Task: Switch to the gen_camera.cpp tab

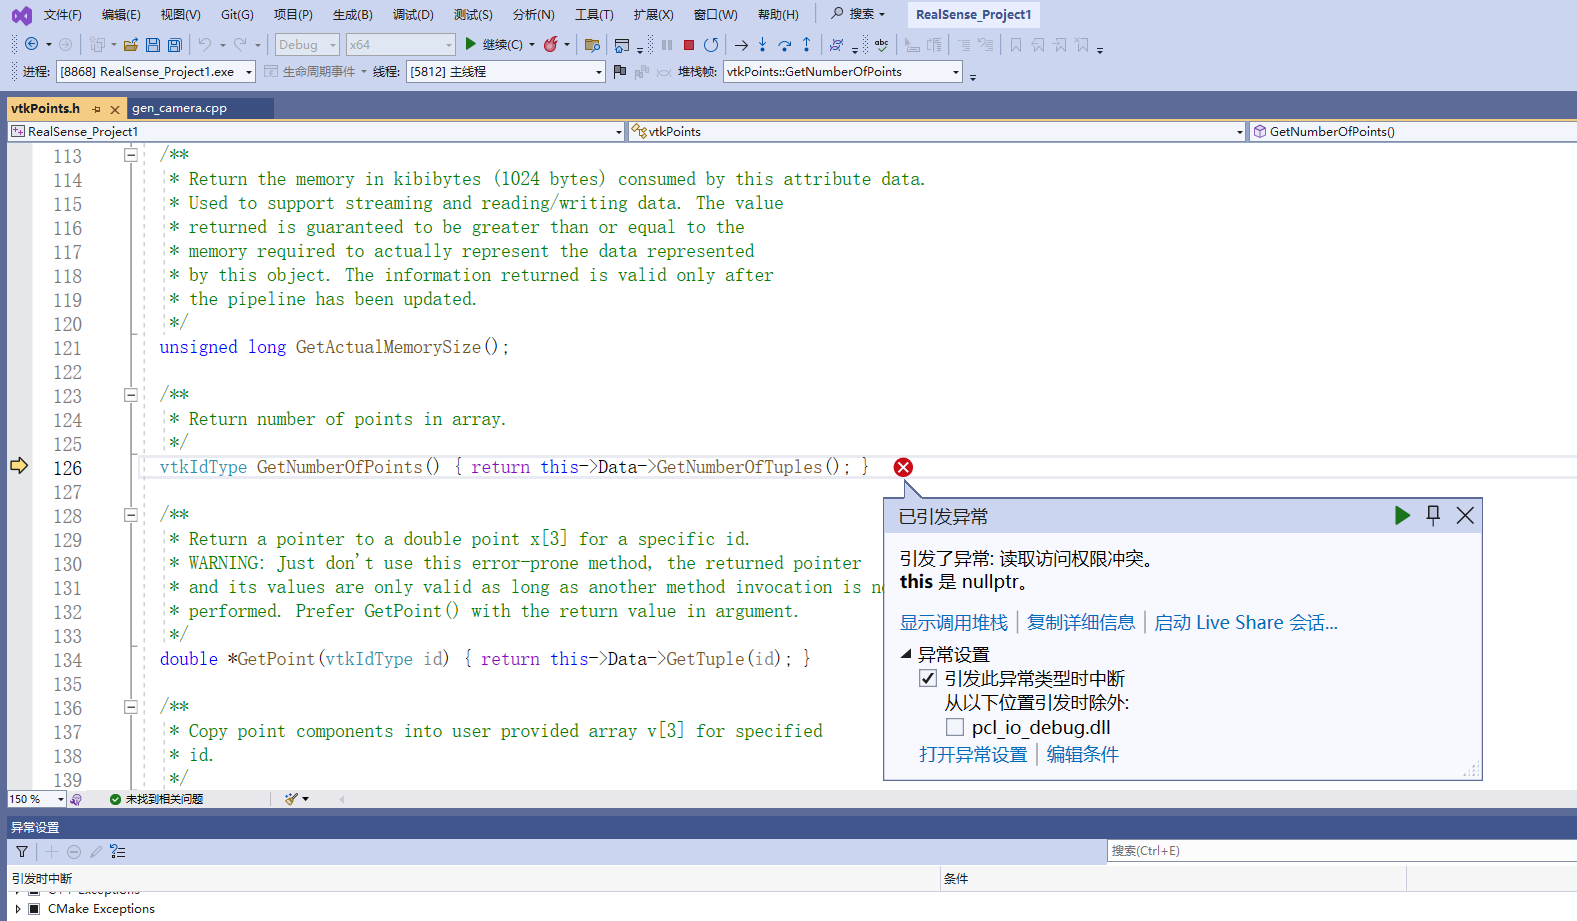Action: 180,108
